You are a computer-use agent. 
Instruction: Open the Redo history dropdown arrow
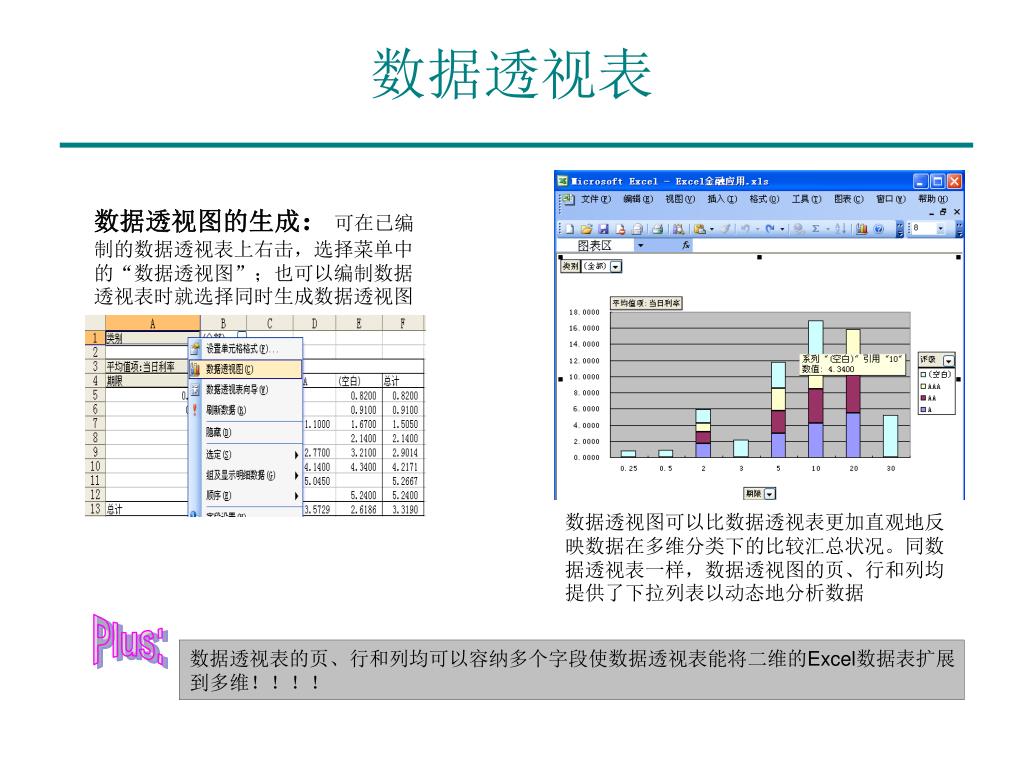[782, 229]
